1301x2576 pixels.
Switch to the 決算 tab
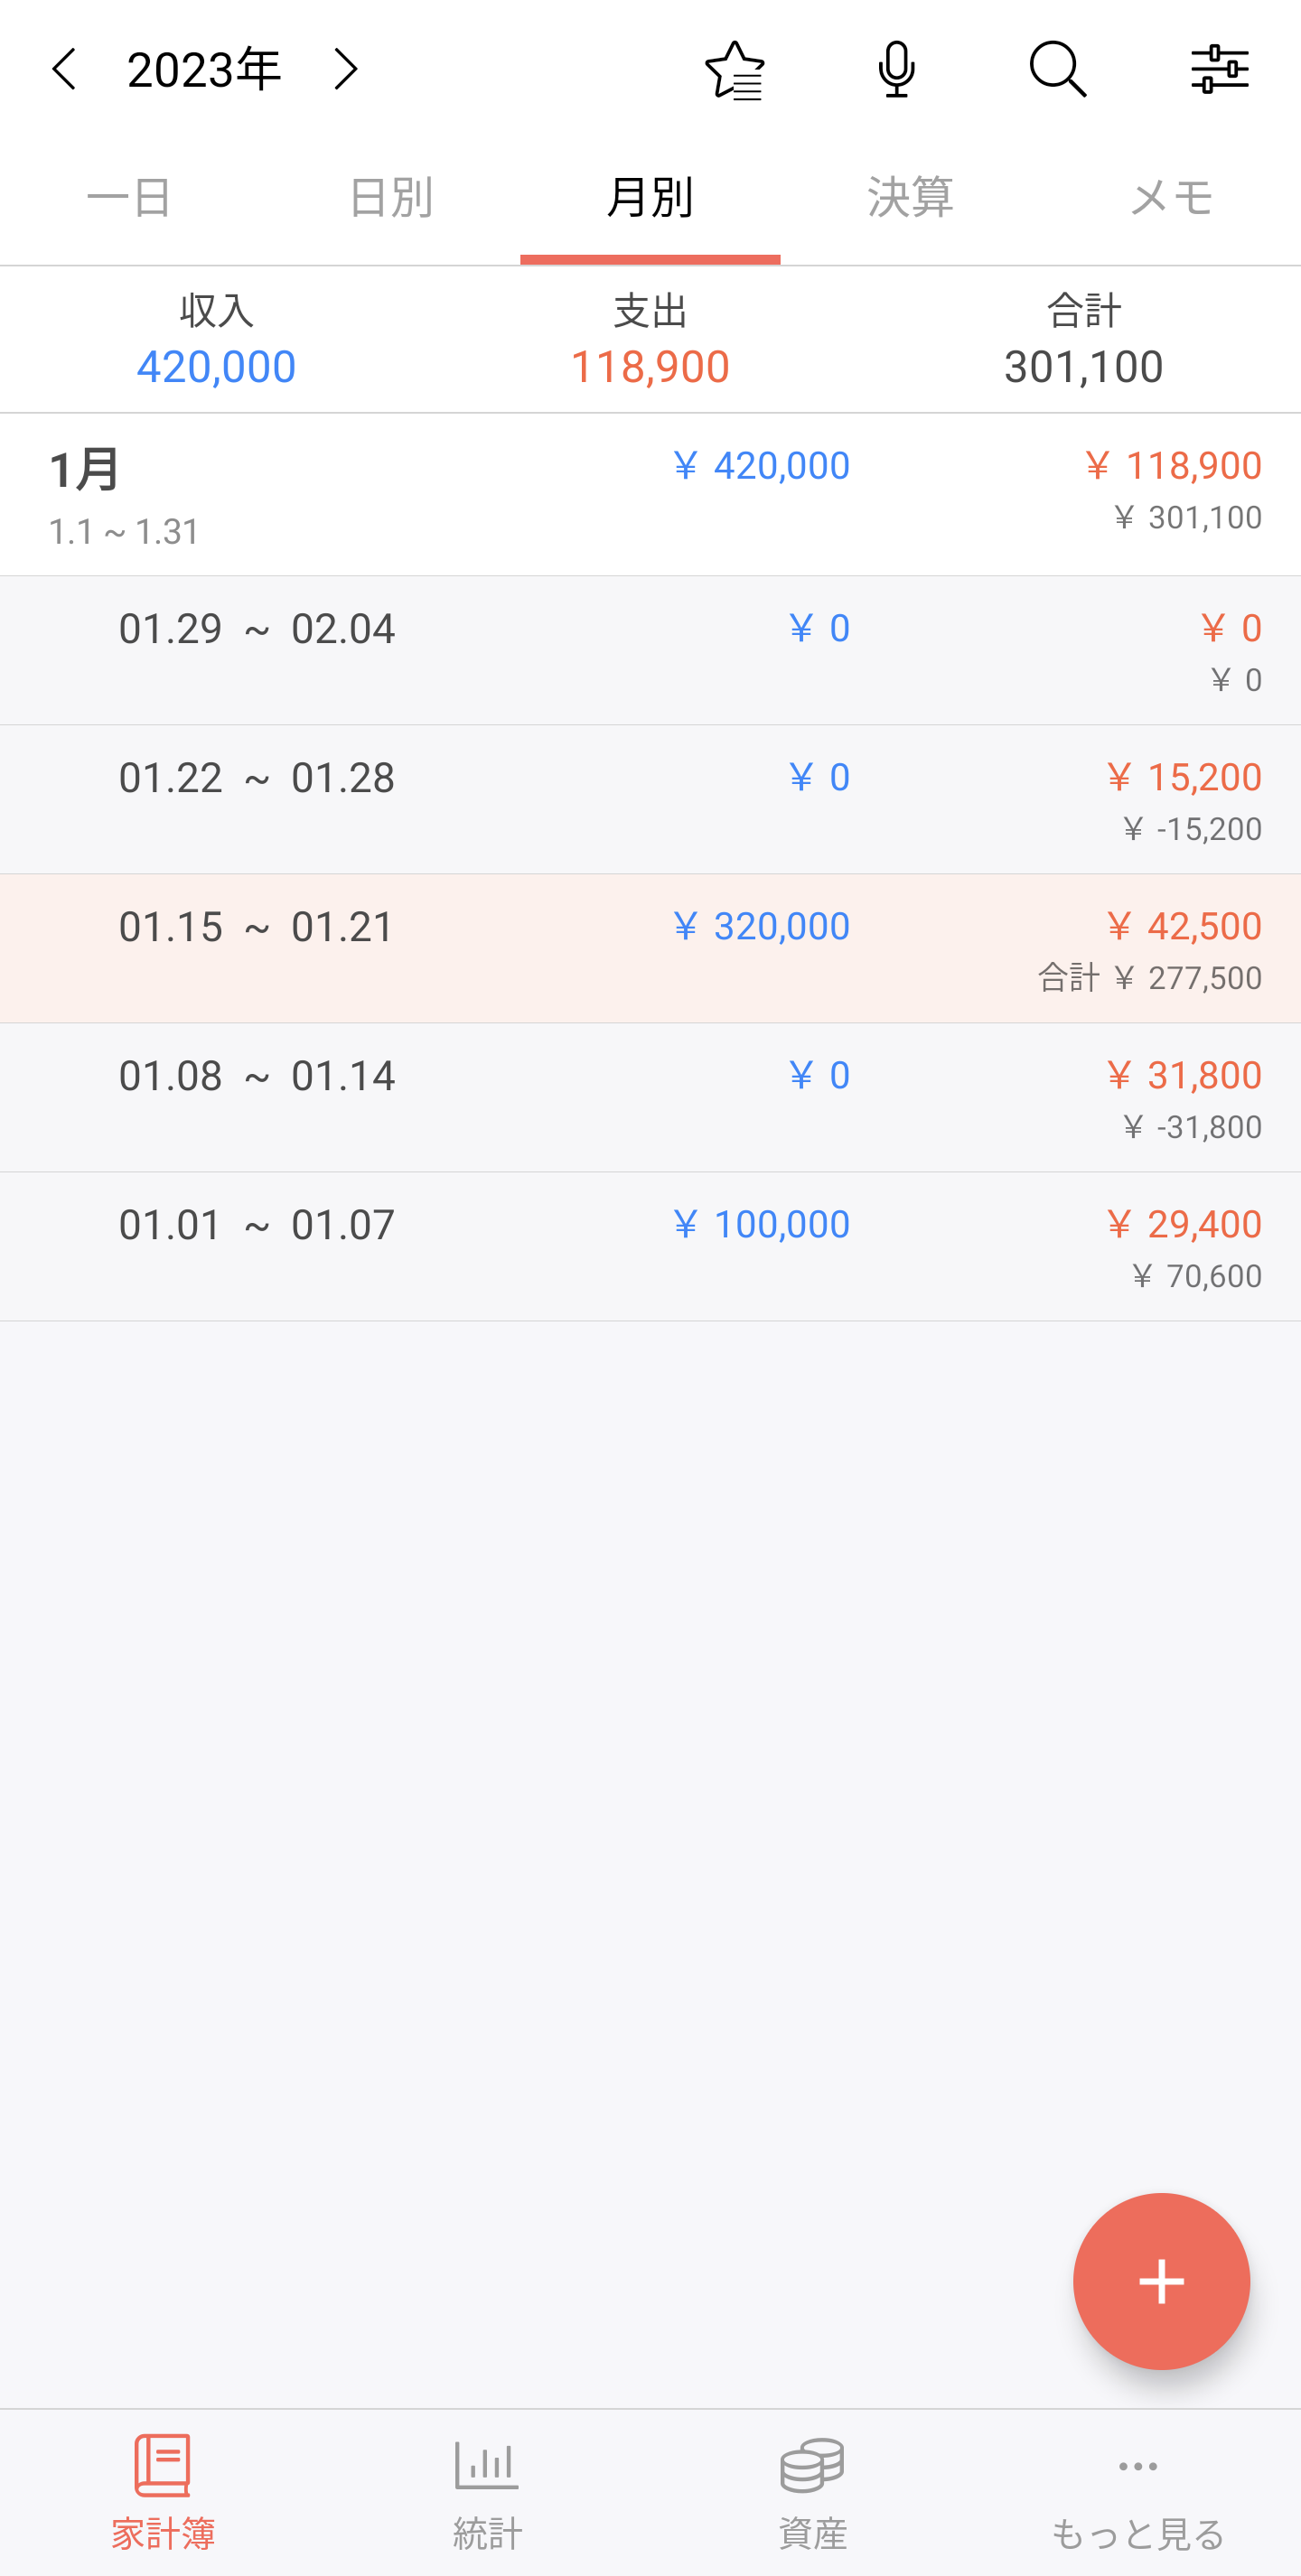(910, 198)
